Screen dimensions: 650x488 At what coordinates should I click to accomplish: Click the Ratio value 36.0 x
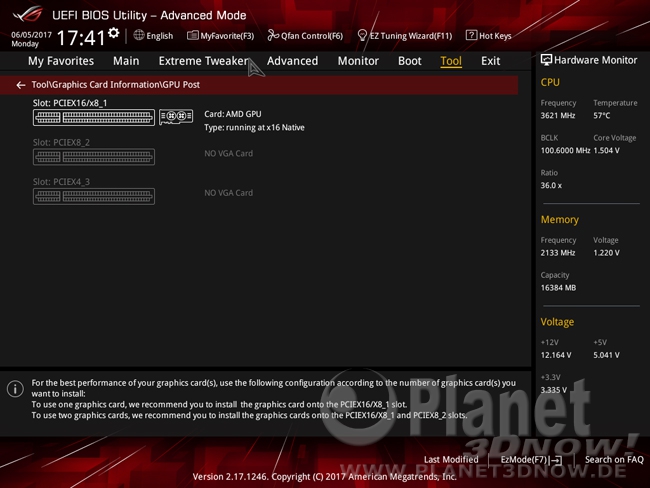point(551,185)
